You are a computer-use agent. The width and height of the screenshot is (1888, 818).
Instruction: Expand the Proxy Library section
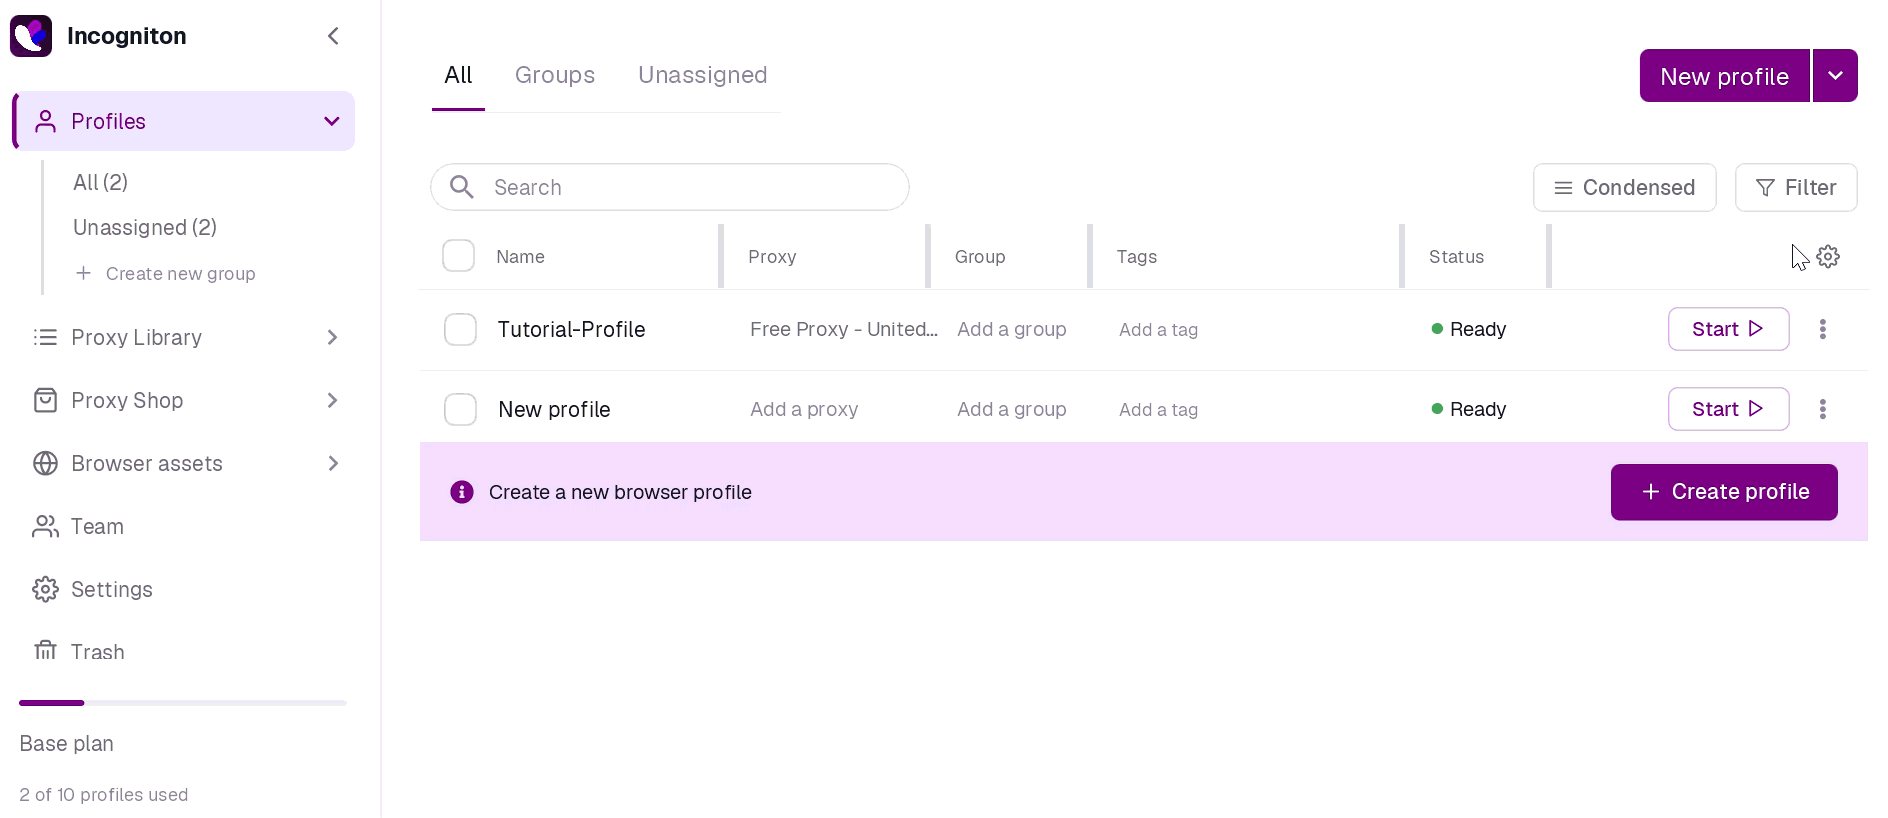186,337
